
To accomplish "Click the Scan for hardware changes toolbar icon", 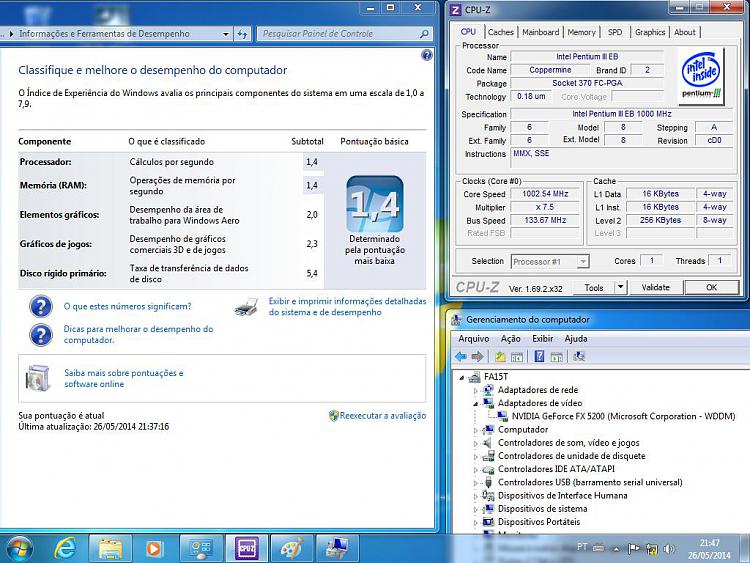I will tap(579, 356).
